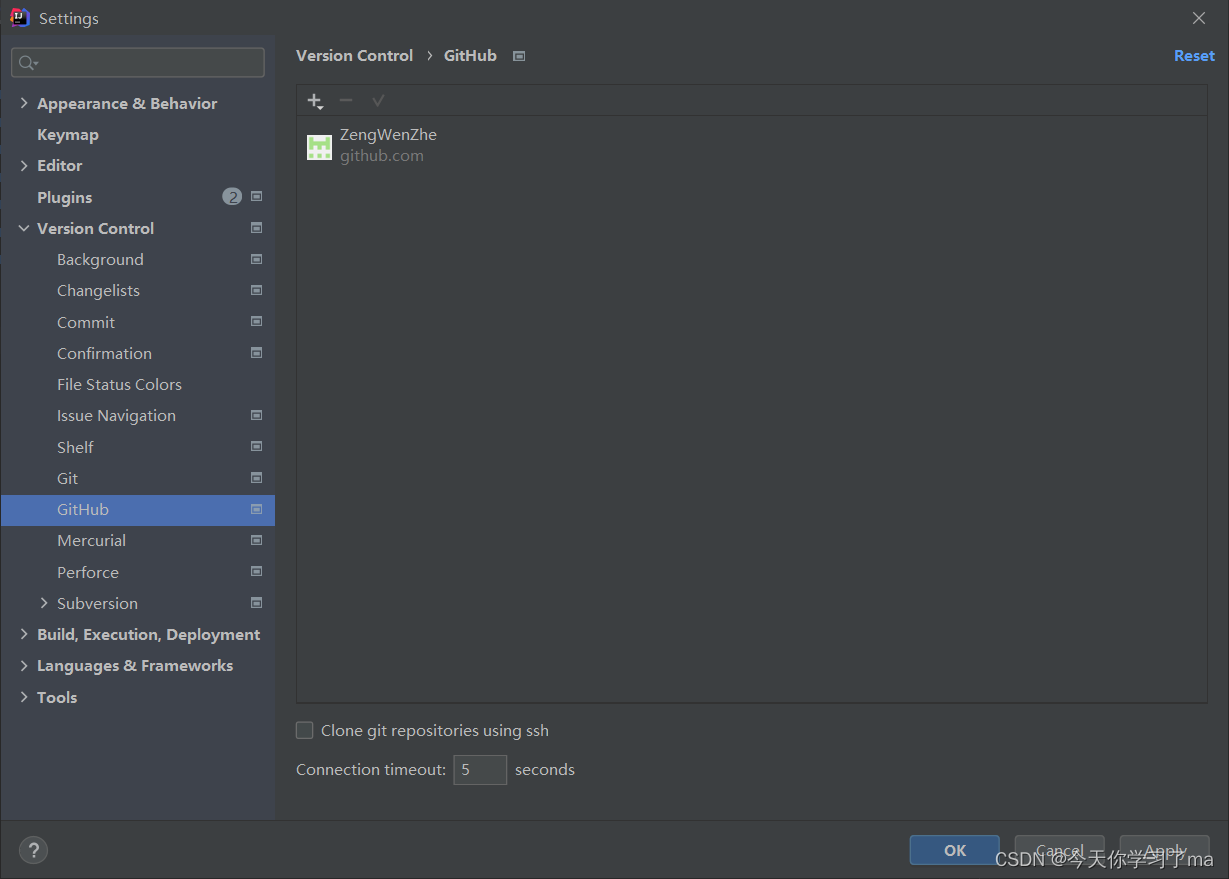This screenshot has height=879, width=1229.
Task: Expand the Subversion node
Action: point(44,603)
